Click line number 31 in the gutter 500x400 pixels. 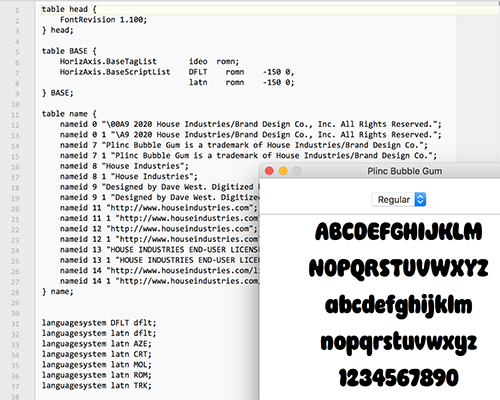tap(15, 324)
